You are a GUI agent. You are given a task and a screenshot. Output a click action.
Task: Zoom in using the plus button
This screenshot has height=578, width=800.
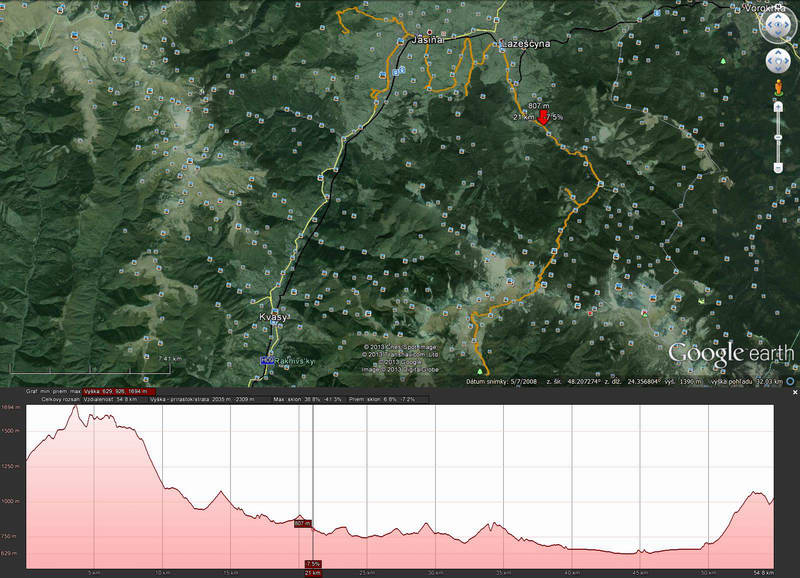pos(778,107)
